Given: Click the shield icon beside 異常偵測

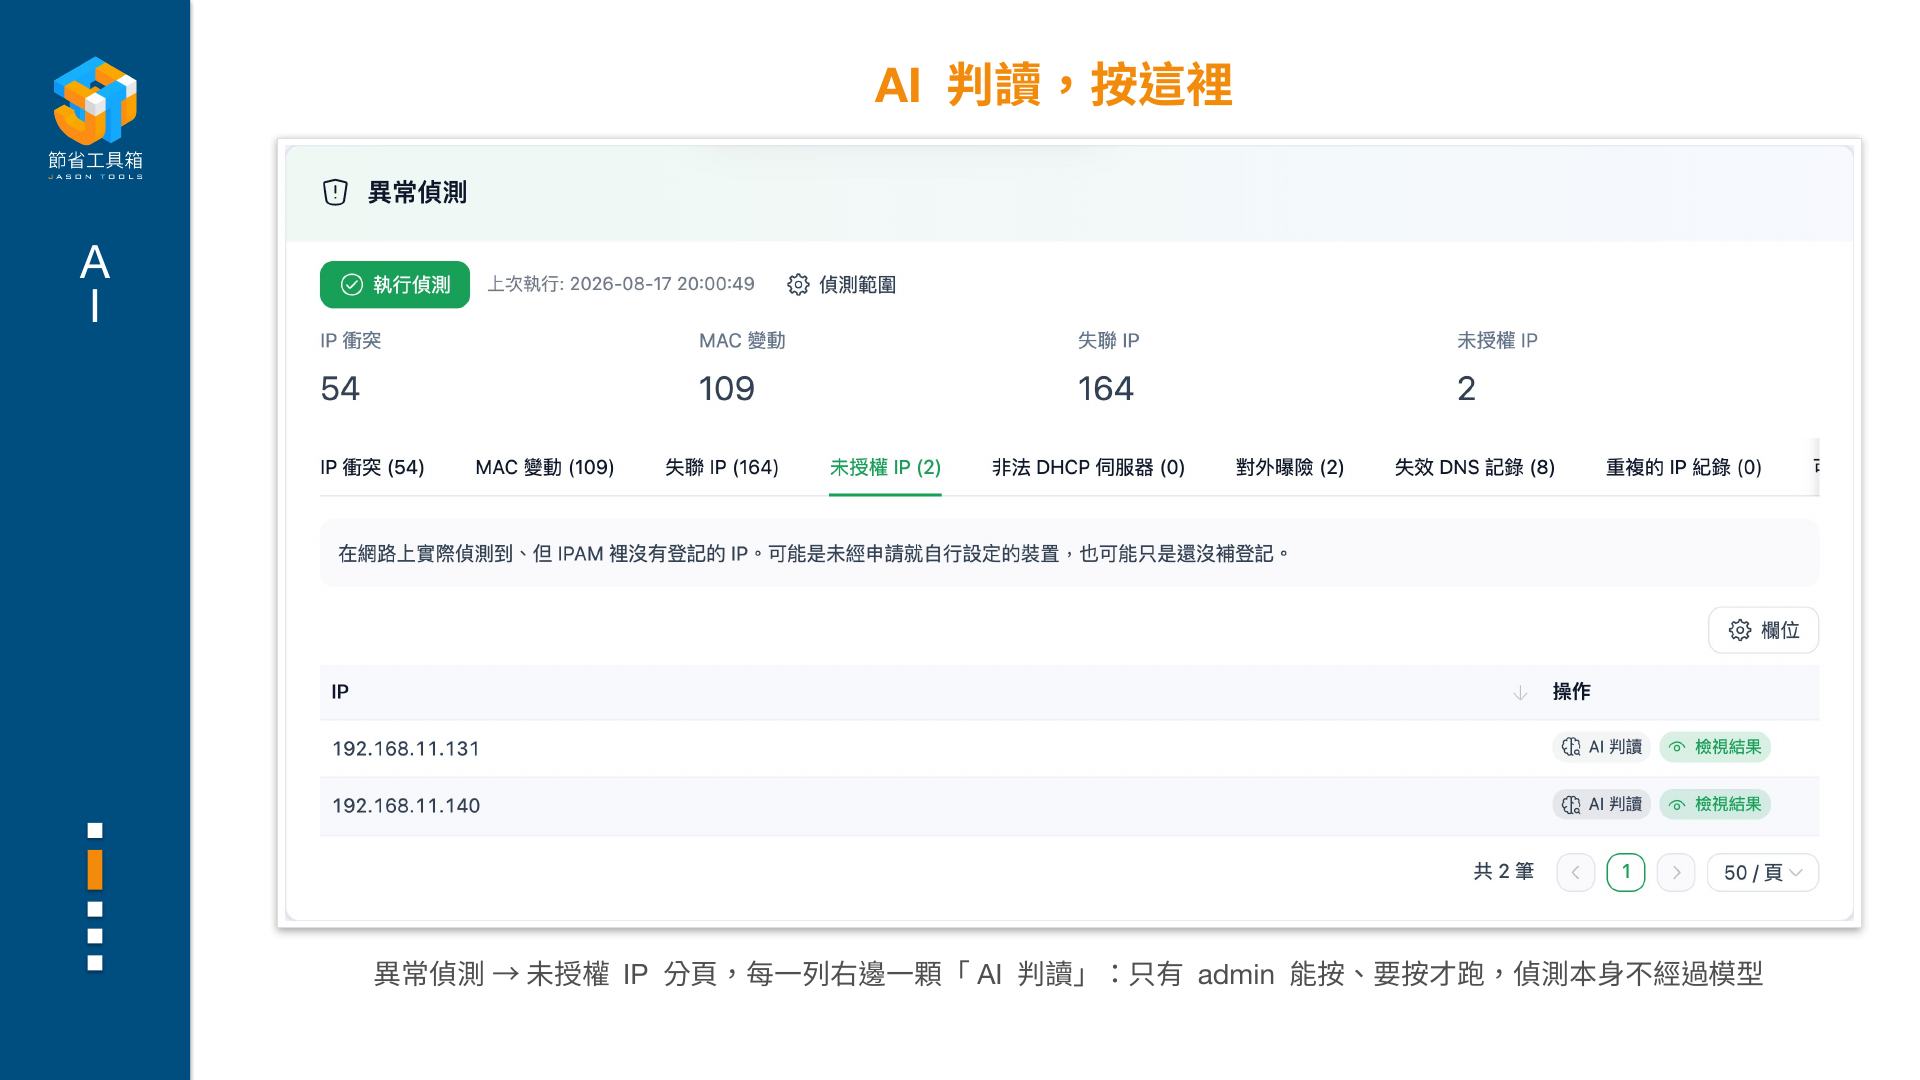Looking at the screenshot, I should (x=335, y=192).
